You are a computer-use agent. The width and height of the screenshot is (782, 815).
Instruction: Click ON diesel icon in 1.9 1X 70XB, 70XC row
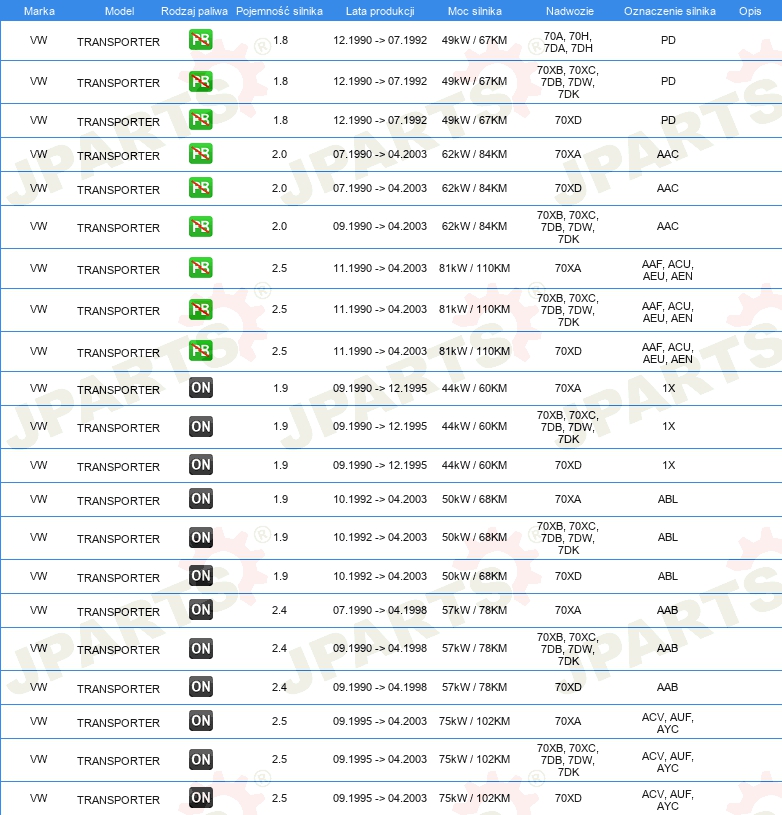pos(201,426)
